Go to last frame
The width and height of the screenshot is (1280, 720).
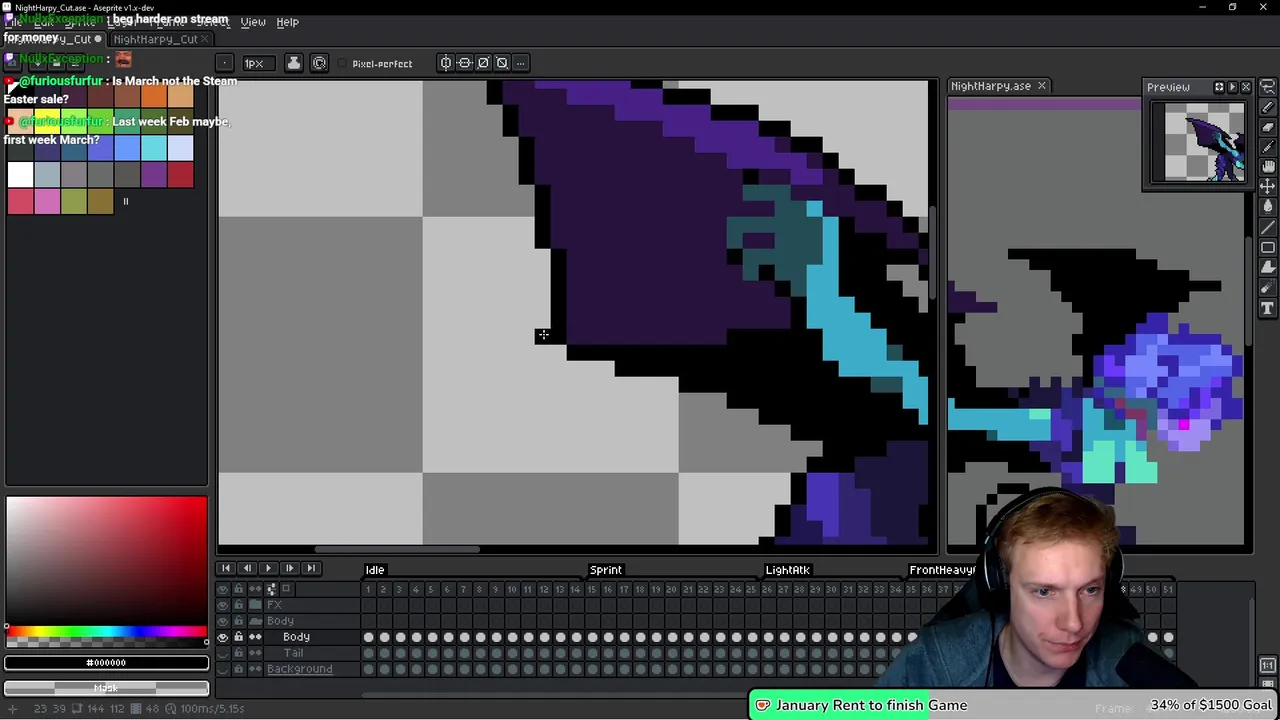tap(310, 568)
